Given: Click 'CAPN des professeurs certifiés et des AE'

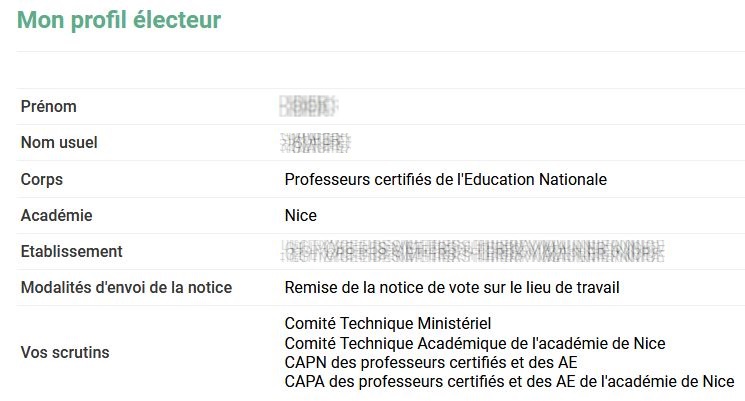Looking at the screenshot, I should click(431, 363).
